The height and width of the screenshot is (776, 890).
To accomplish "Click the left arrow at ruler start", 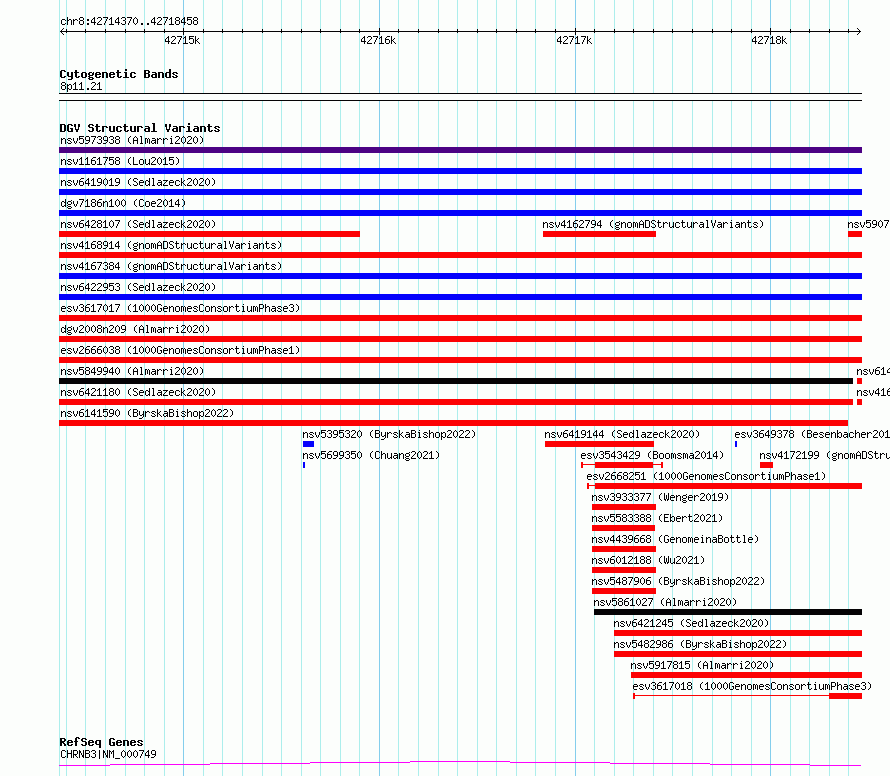I will (63, 31).
